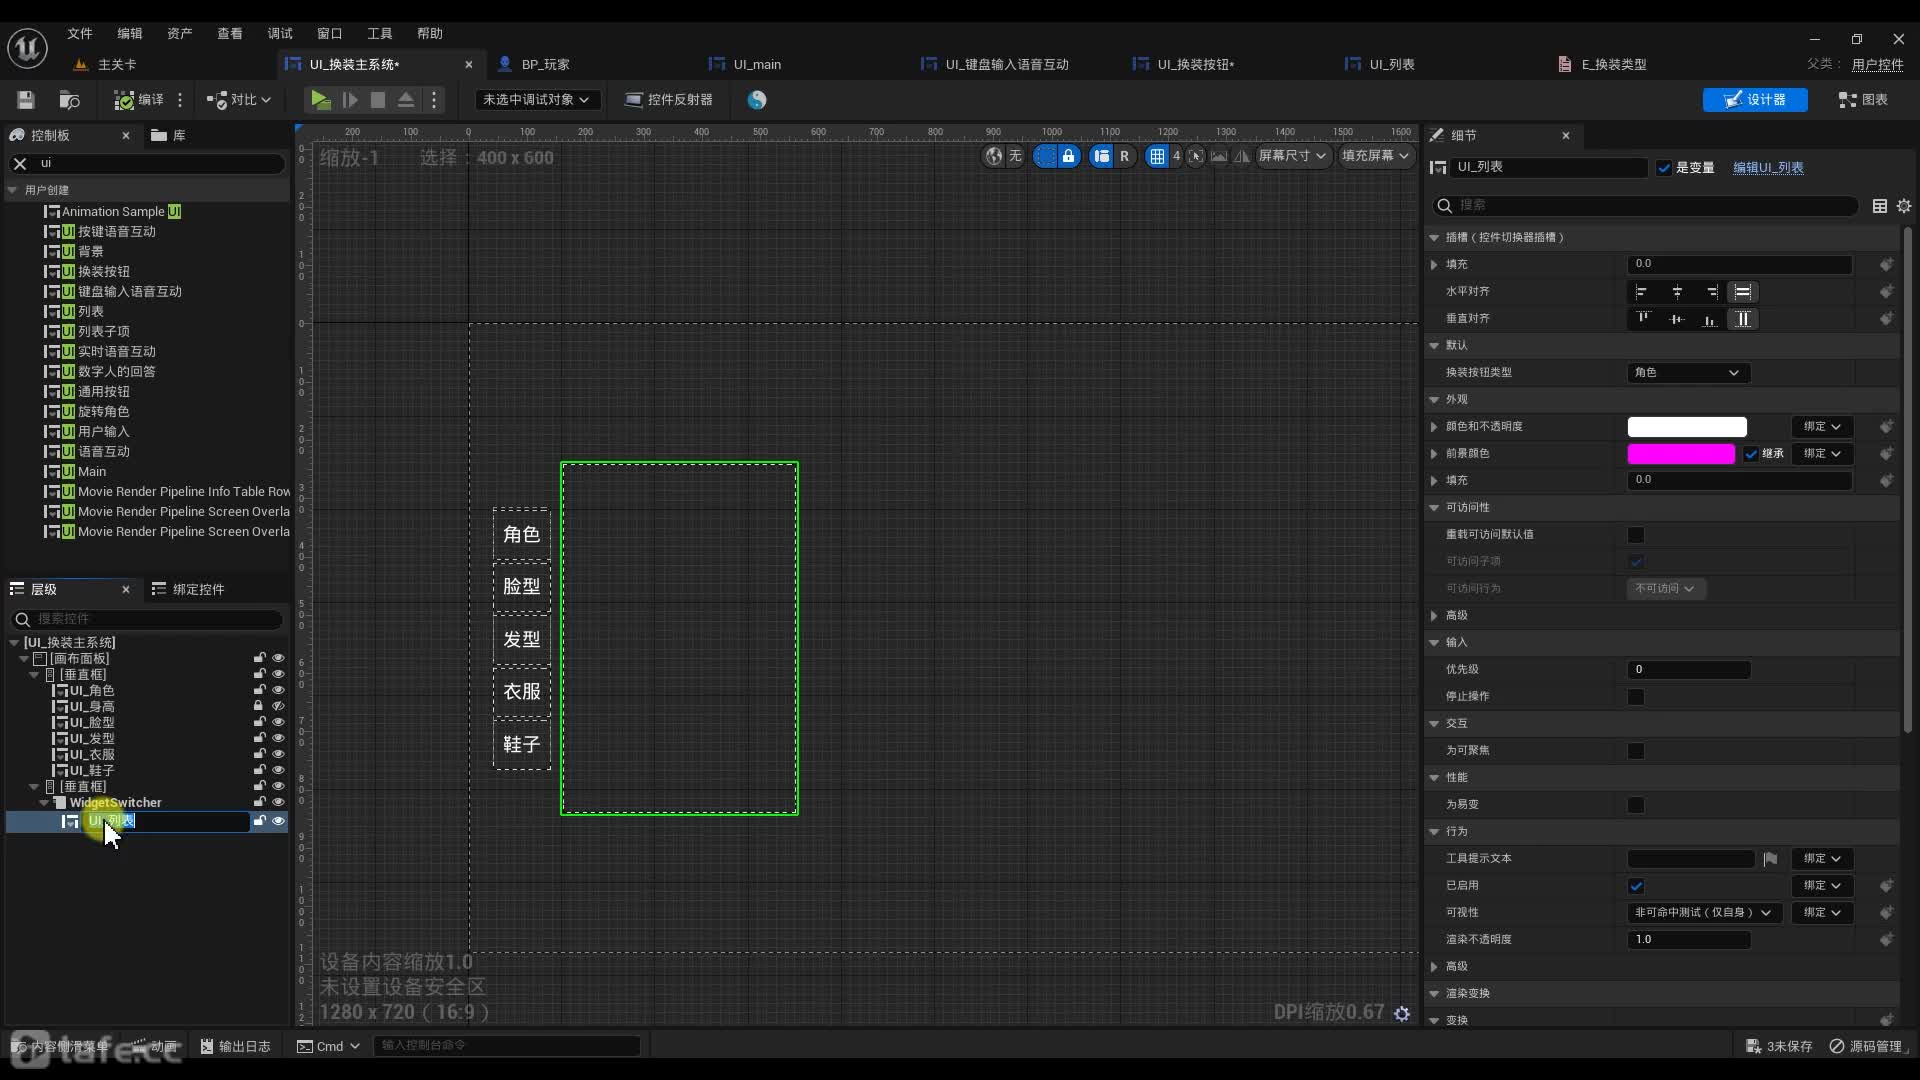The image size is (1920, 1080).
Task: Open the Widget Reflector (控件反射器) tool
Action: 669,100
